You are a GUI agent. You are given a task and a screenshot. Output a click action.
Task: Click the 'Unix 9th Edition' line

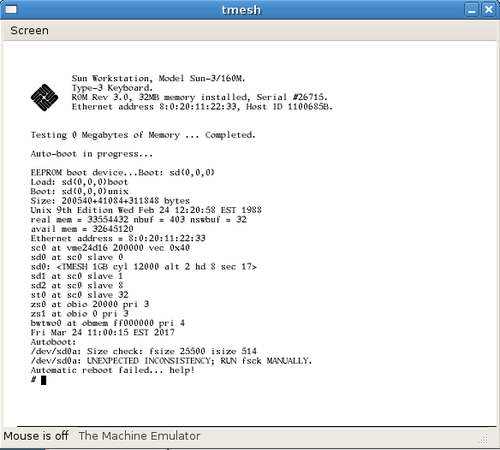tap(146, 210)
